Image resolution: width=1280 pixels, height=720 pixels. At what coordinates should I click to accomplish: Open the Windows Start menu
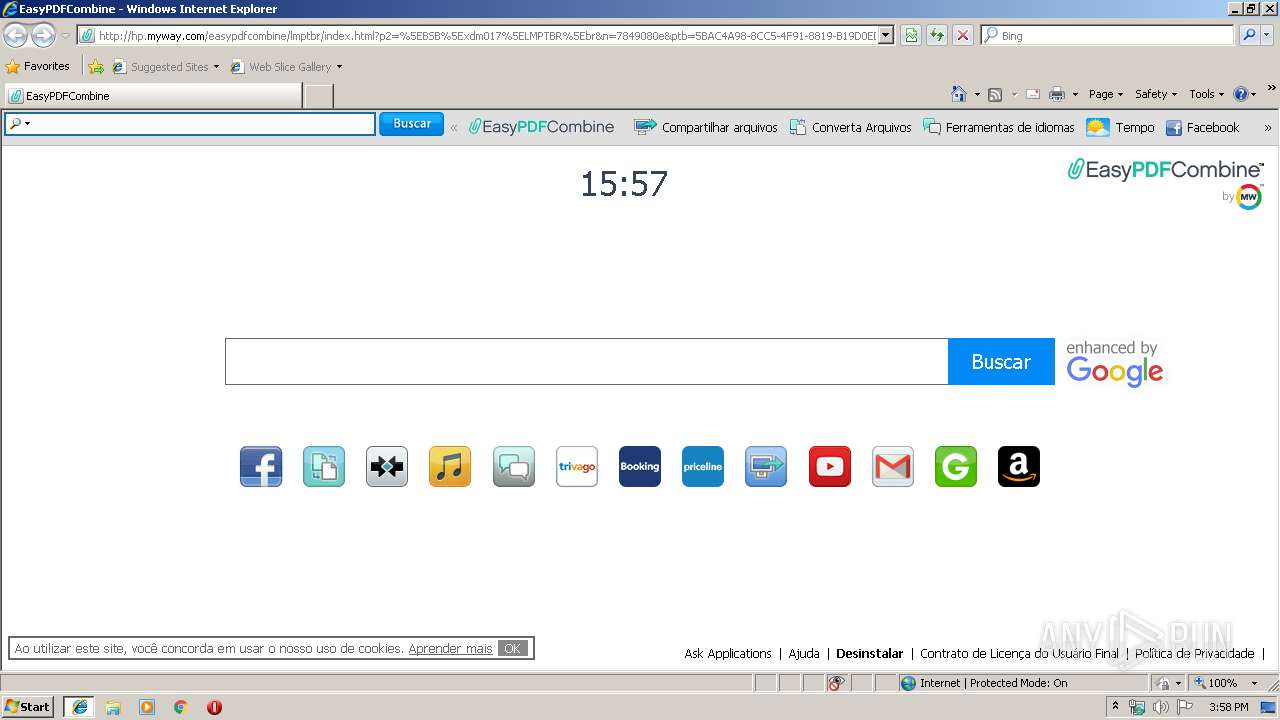pyautogui.click(x=28, y=707)
